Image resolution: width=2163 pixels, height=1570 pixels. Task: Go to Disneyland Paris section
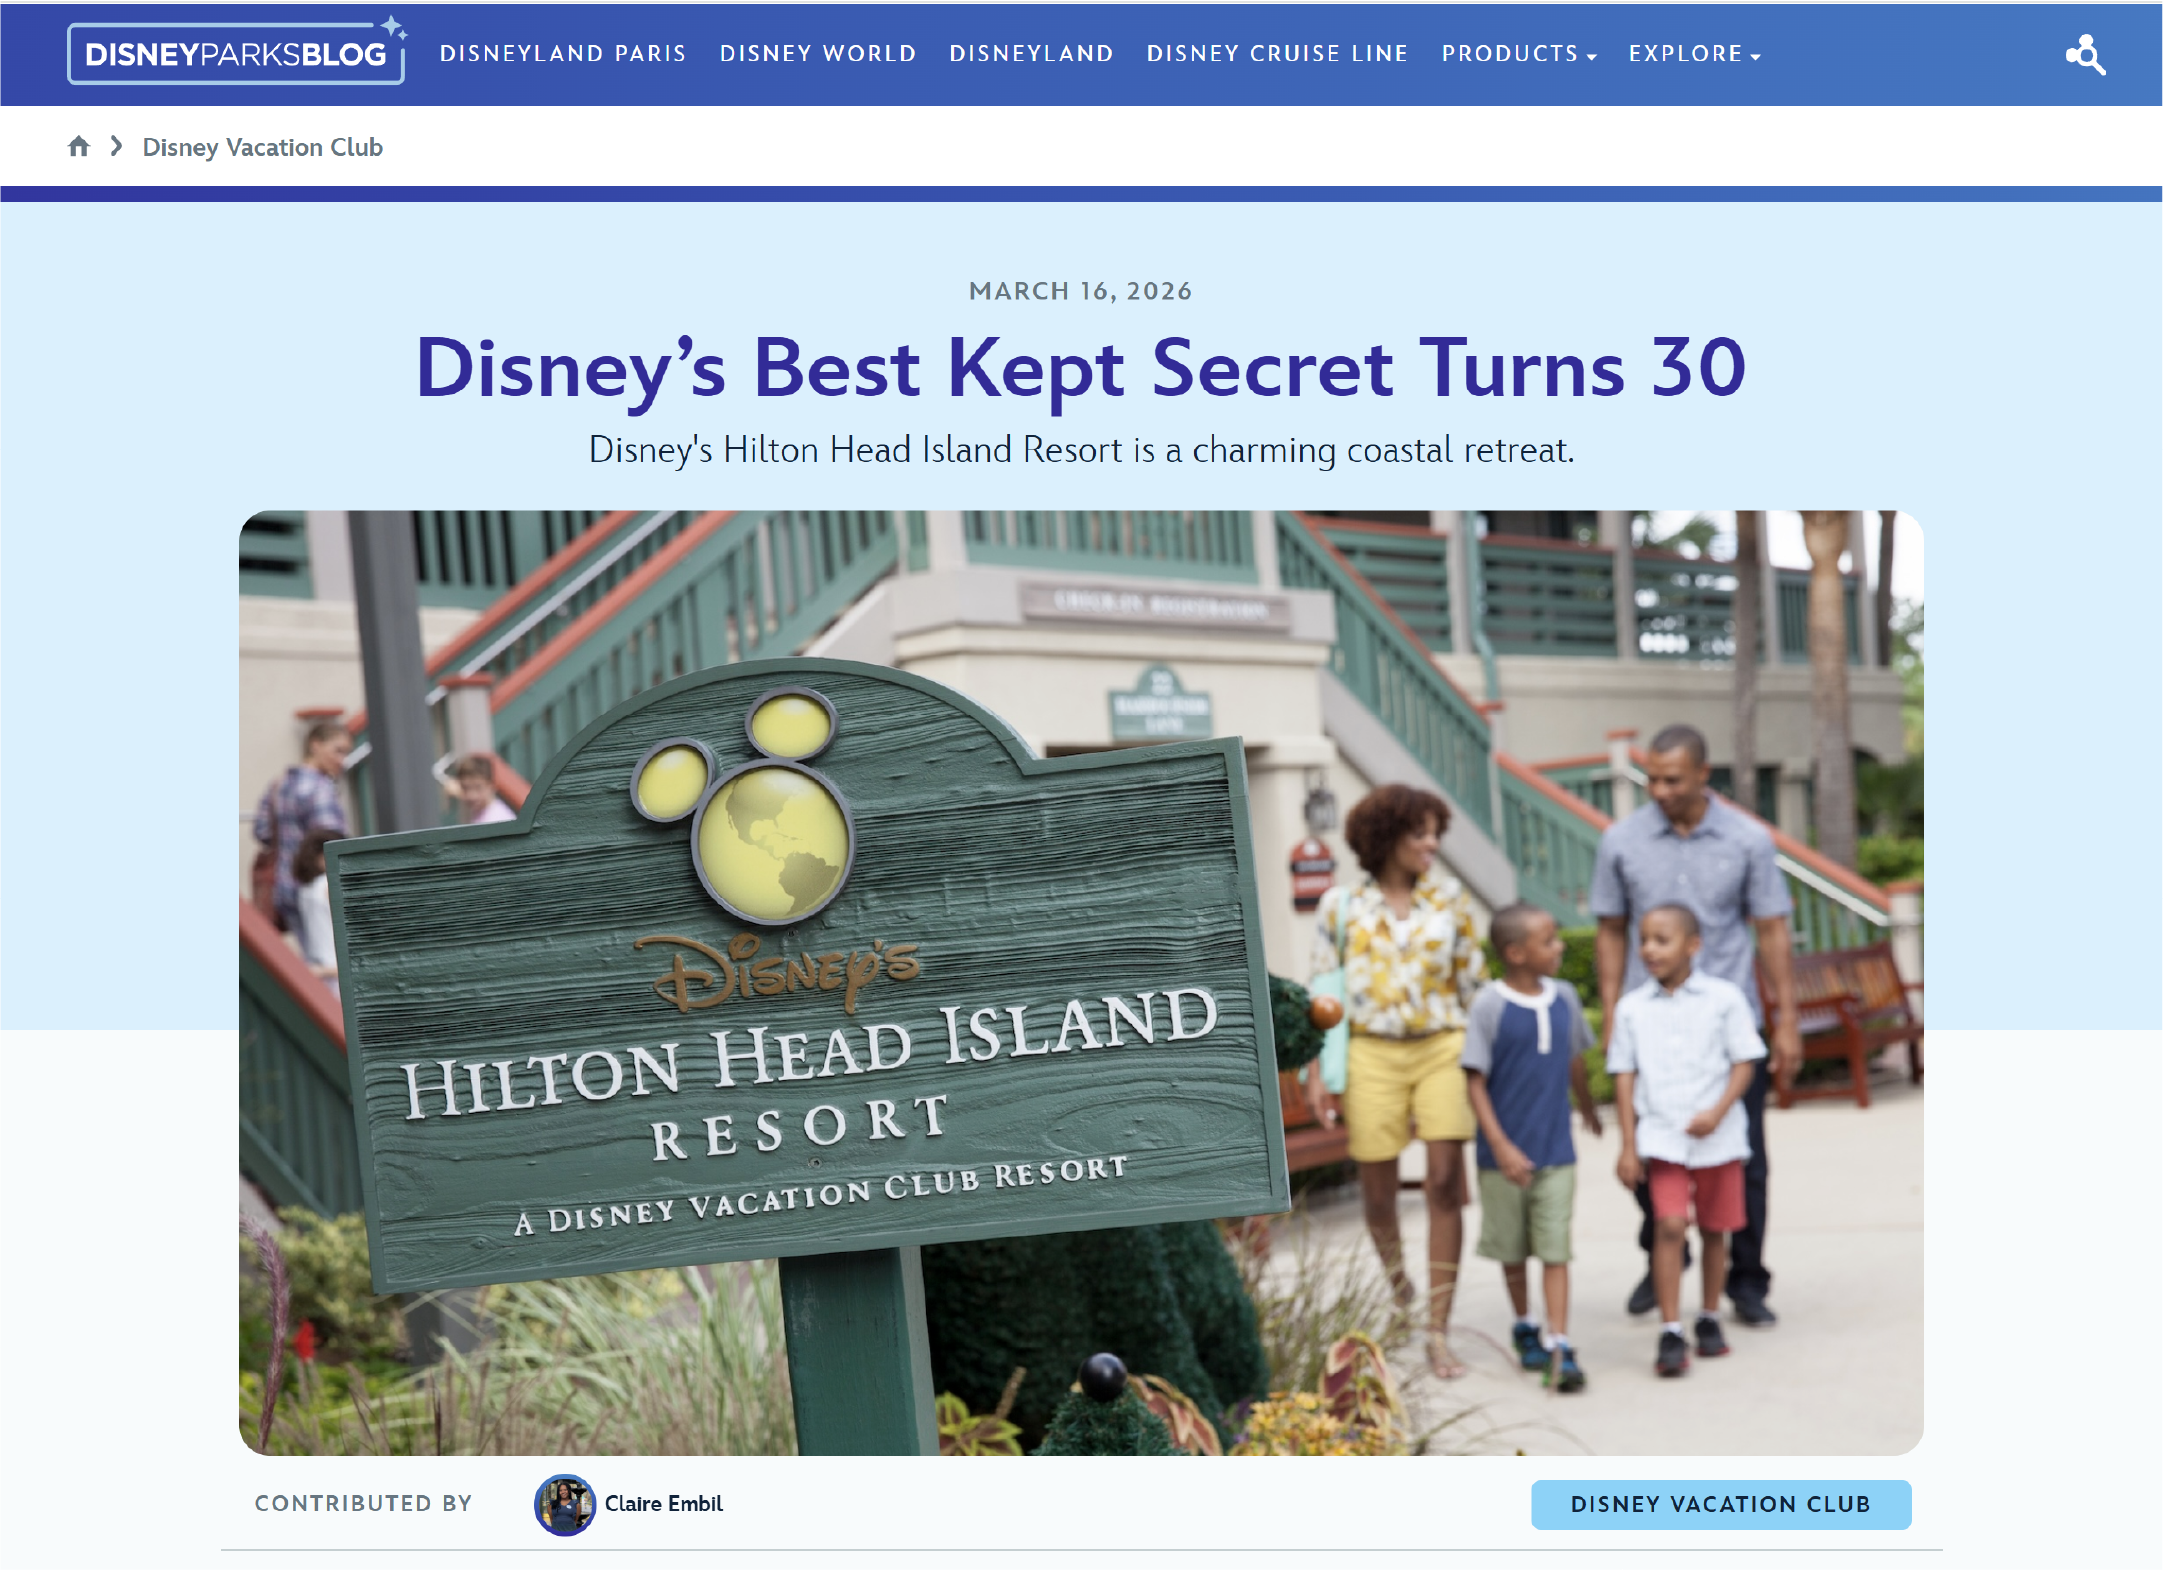563,54
